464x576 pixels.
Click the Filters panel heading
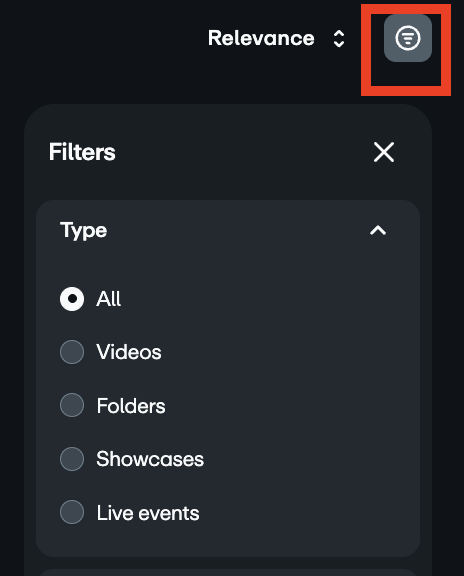(x=82, y=152)
